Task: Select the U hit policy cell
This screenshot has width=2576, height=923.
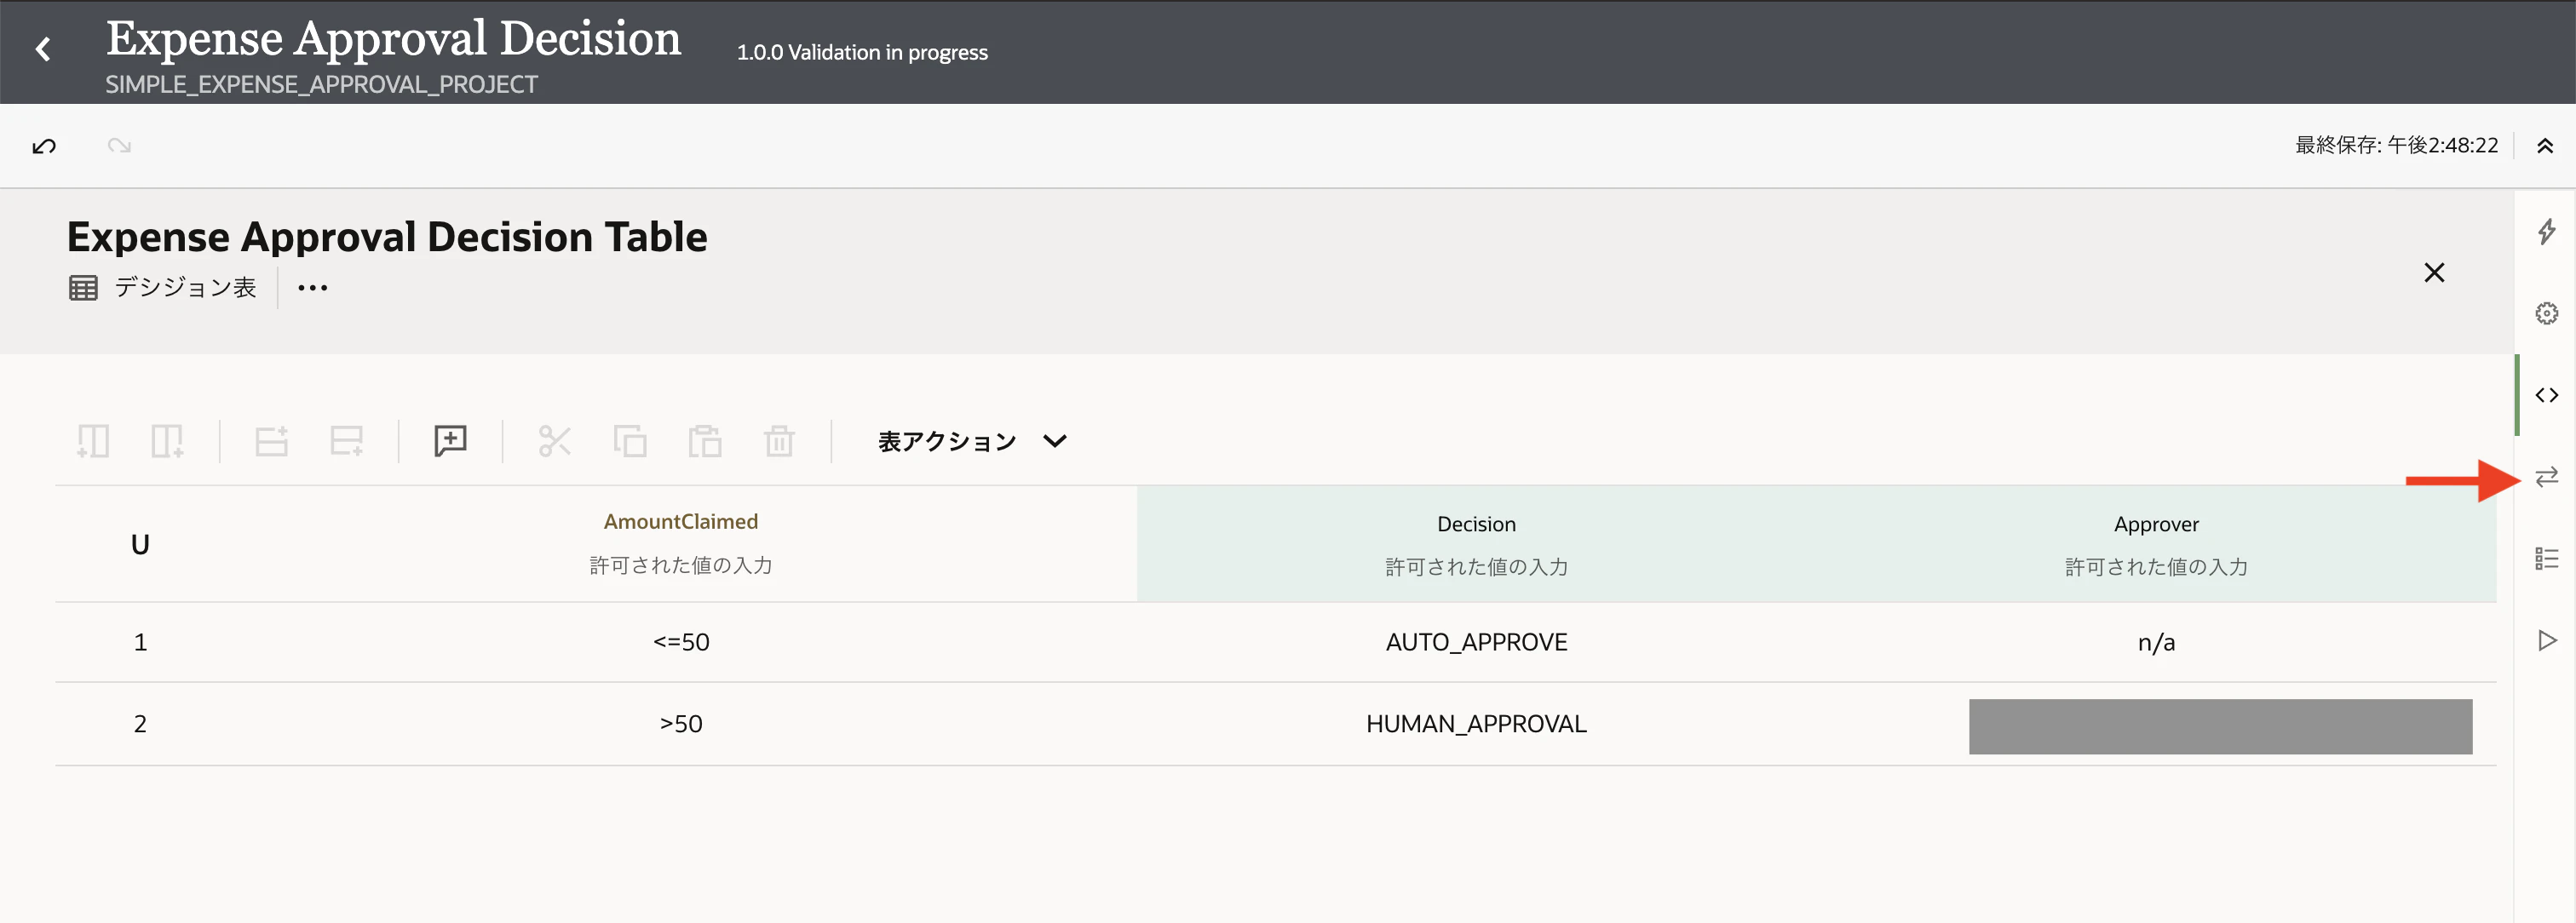Action: tap(140, 544)
